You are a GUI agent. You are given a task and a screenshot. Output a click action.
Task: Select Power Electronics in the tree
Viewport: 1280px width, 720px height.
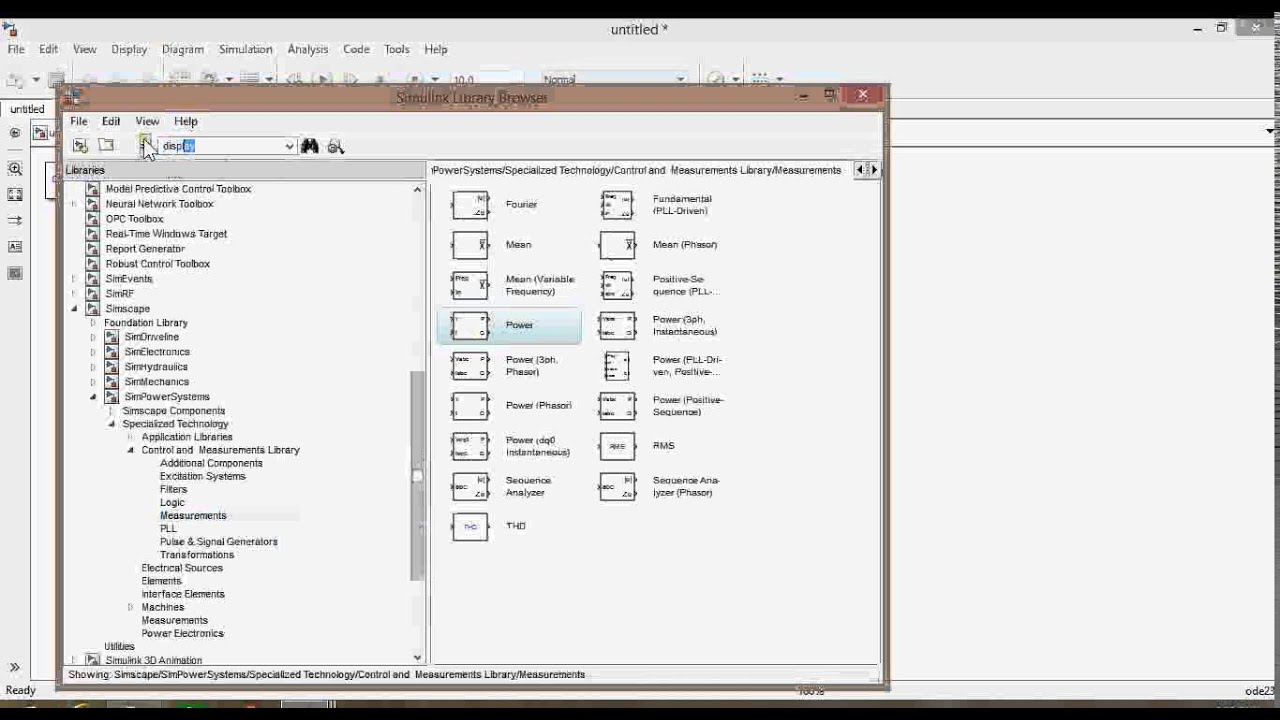pyautogui.click(x=182, y=633)
